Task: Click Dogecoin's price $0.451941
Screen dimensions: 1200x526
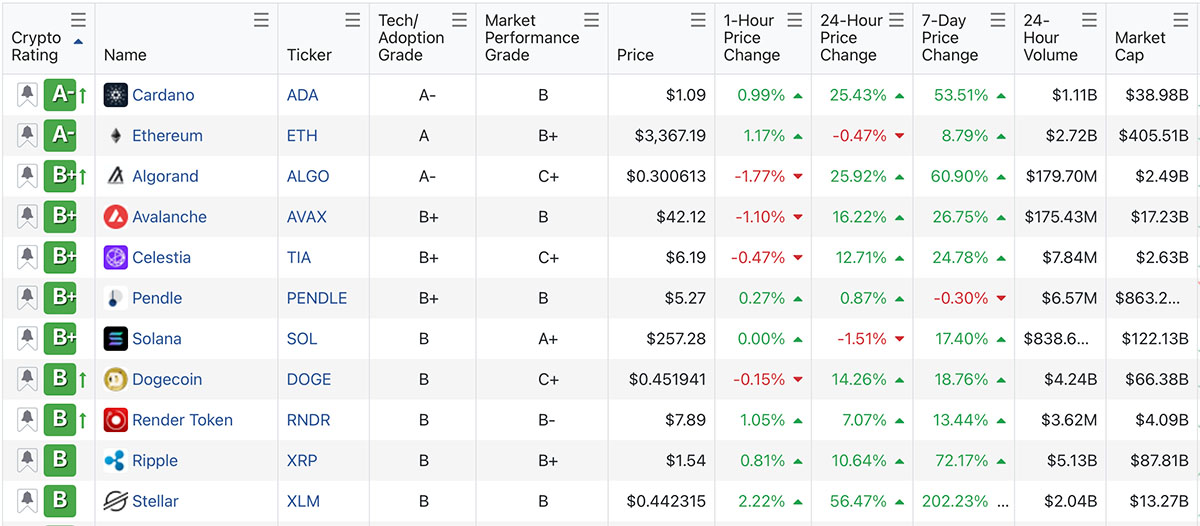Action: (x=668, y=379)
